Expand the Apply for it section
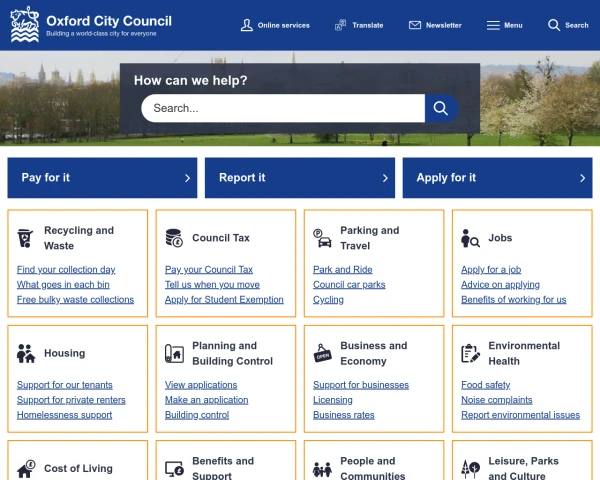This screenshot has width=600, height=480. point(498,178)
